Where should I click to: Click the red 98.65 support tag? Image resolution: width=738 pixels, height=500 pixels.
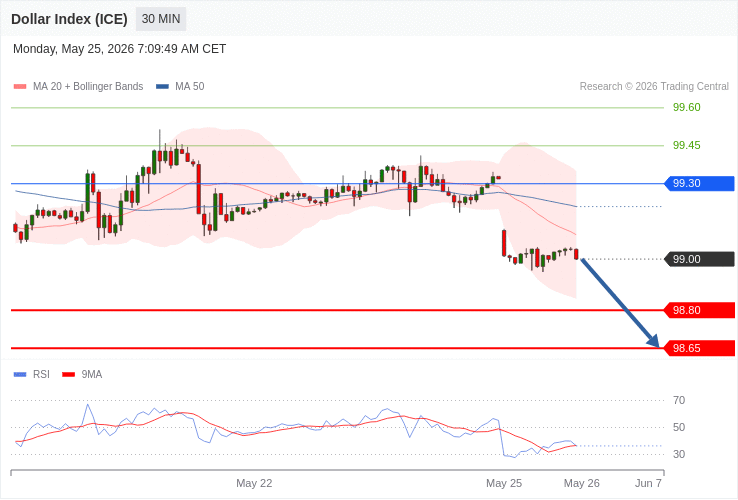tap(699, 348)
